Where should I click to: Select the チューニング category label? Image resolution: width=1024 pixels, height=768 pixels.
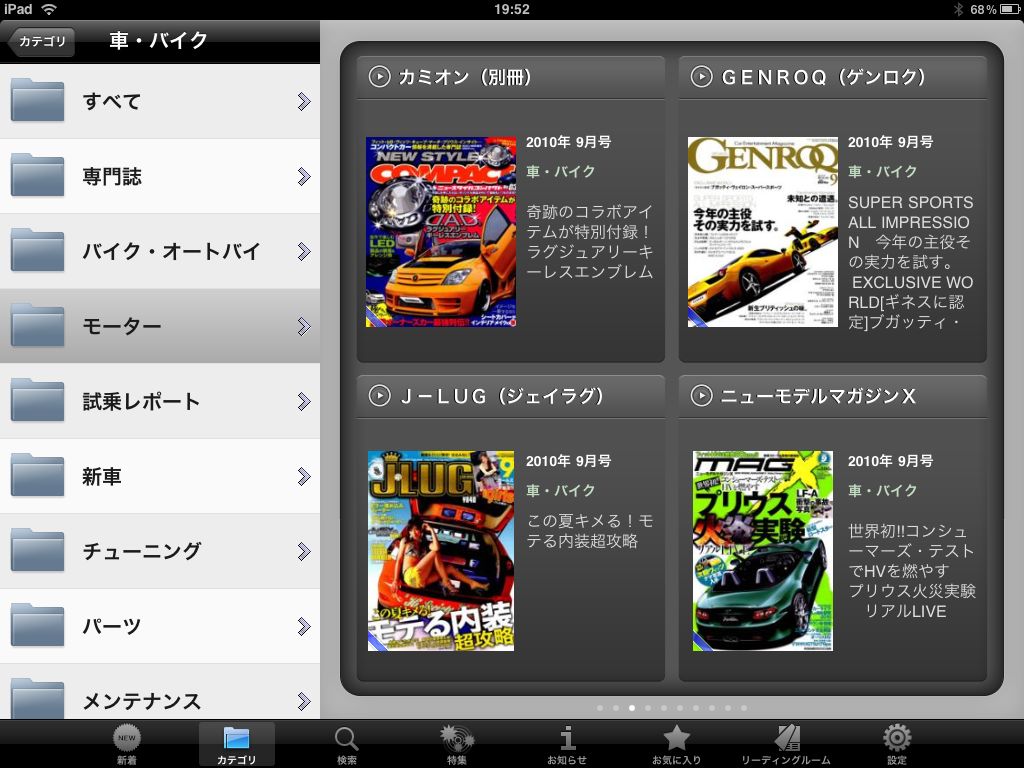point(141,551)
